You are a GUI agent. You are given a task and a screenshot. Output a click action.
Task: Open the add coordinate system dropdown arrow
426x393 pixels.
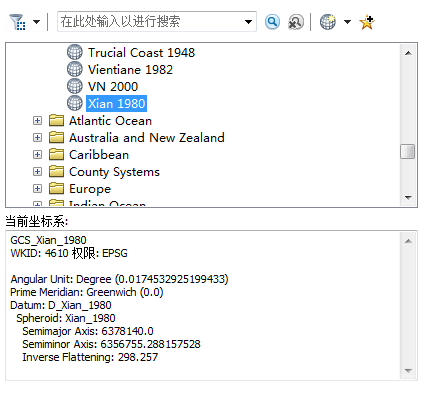[x=347, y=22]
